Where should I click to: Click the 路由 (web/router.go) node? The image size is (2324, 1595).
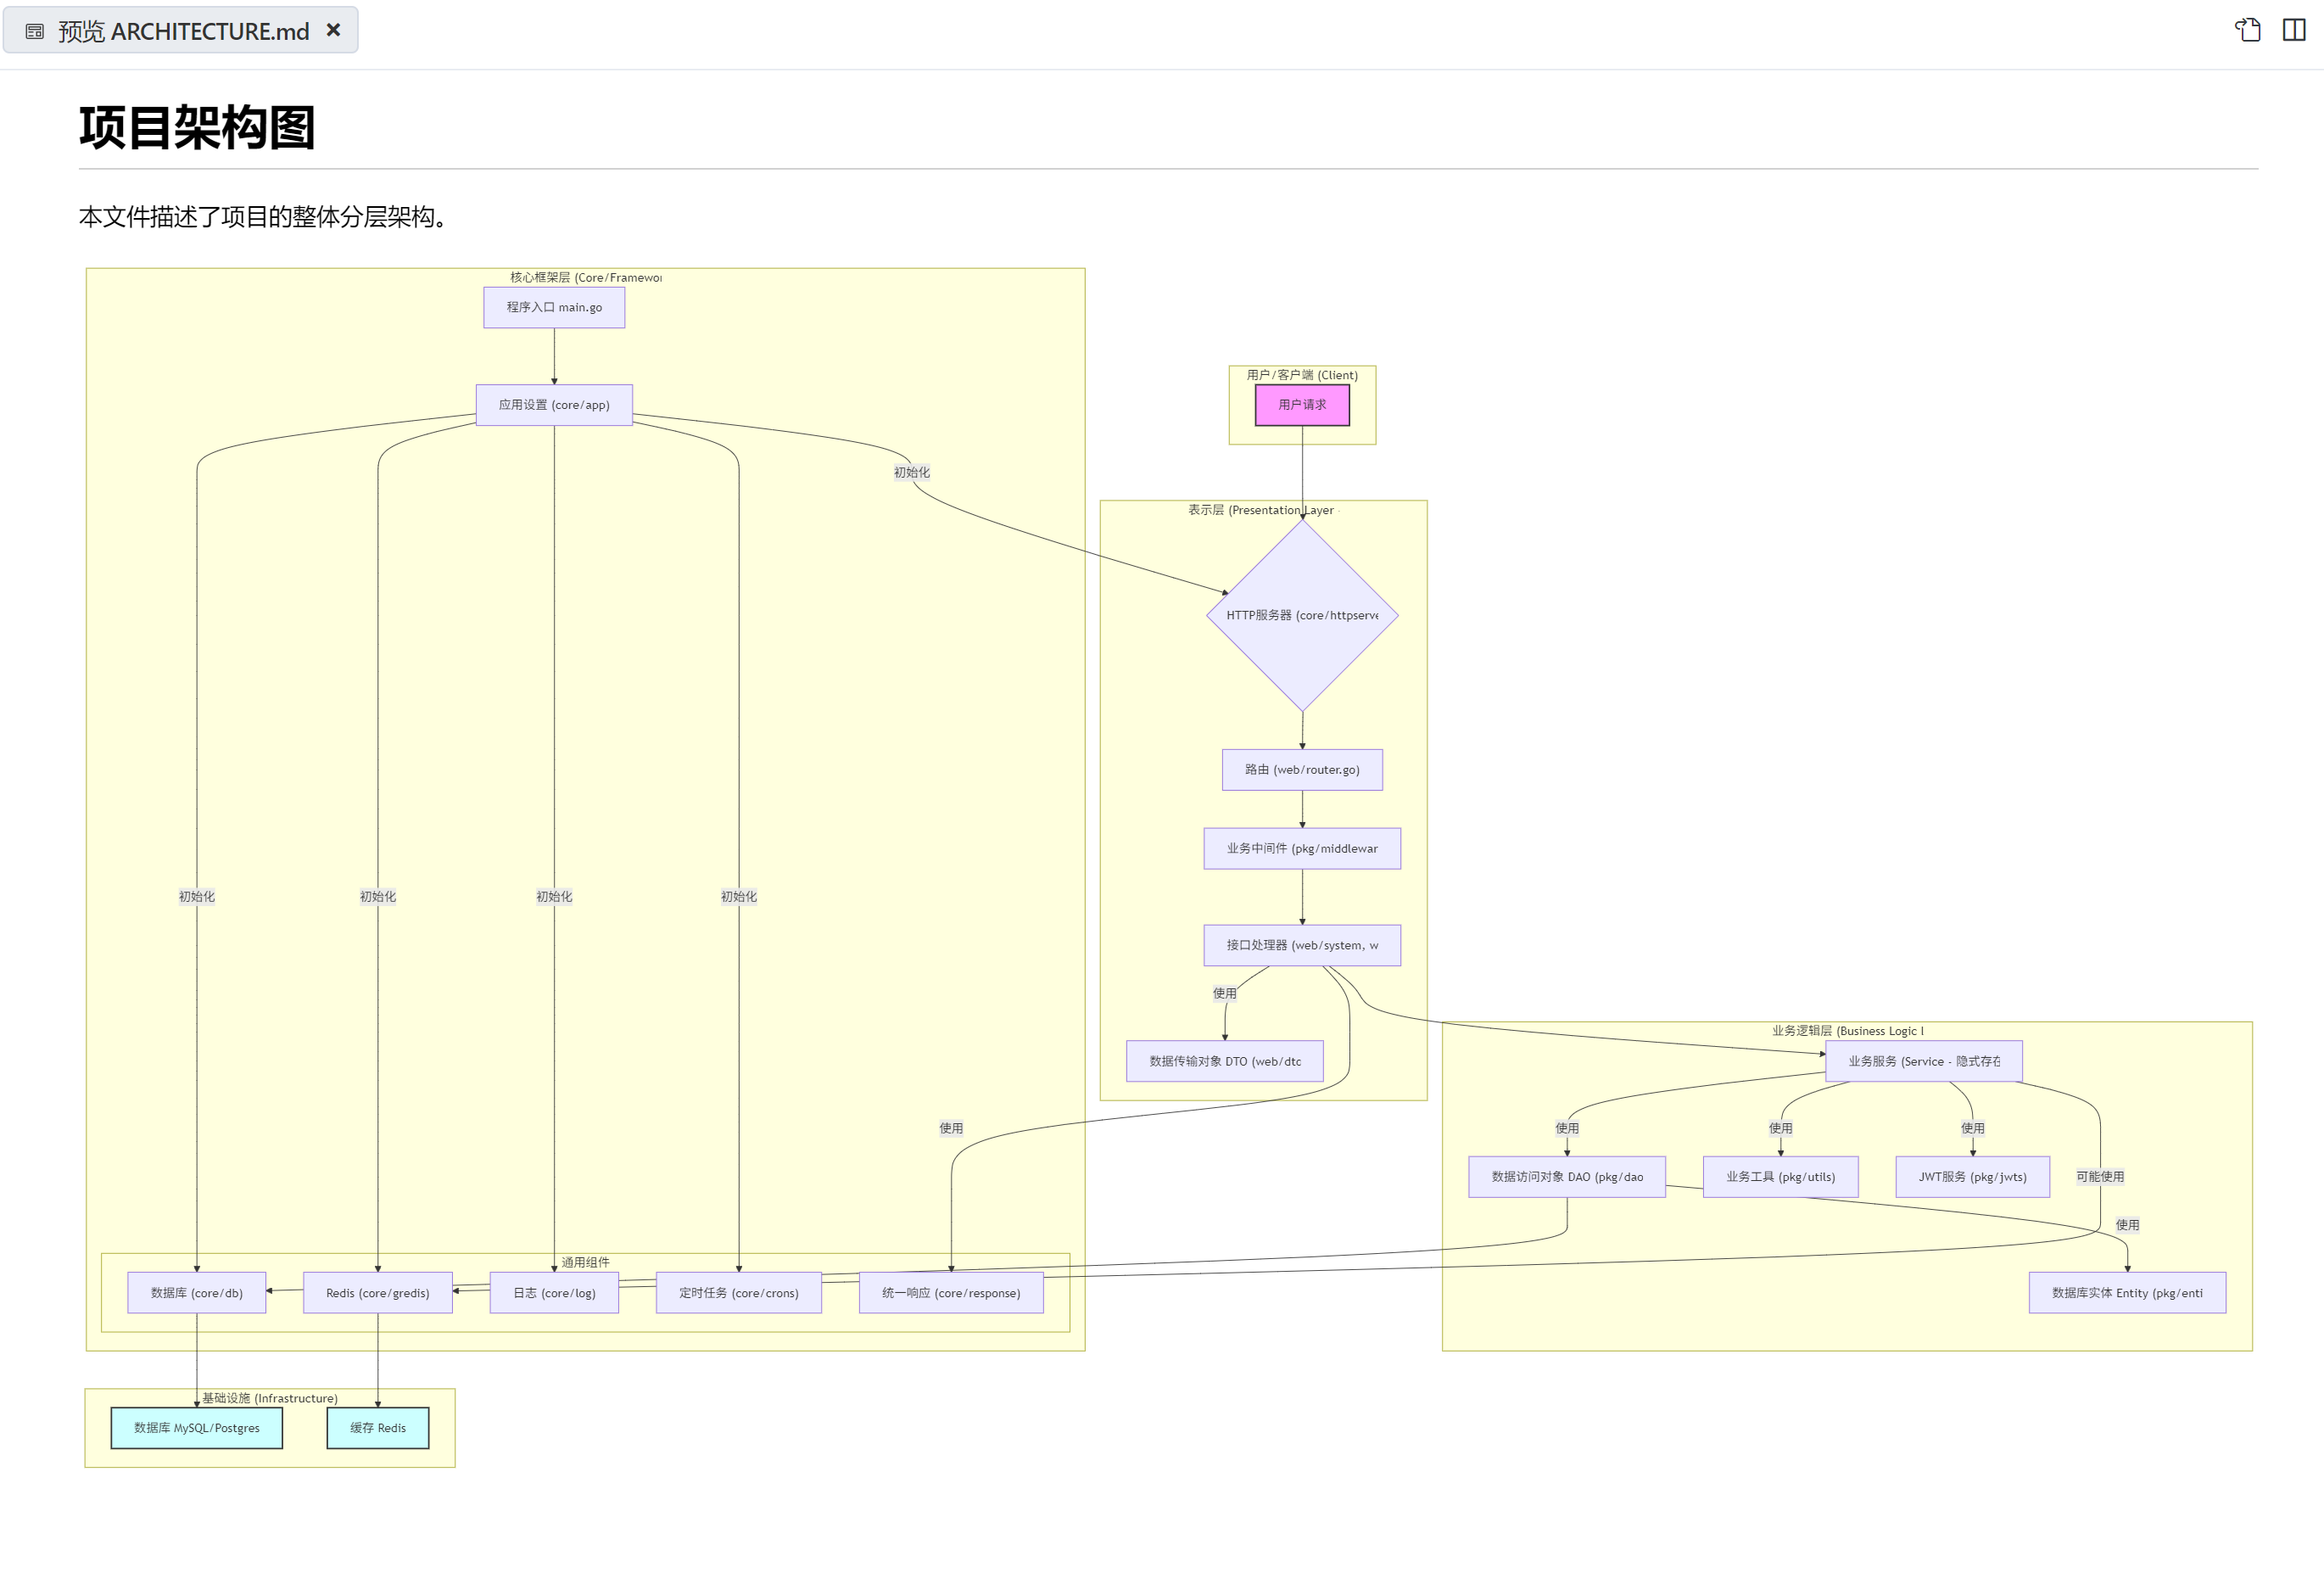(x=1302, y=770)
